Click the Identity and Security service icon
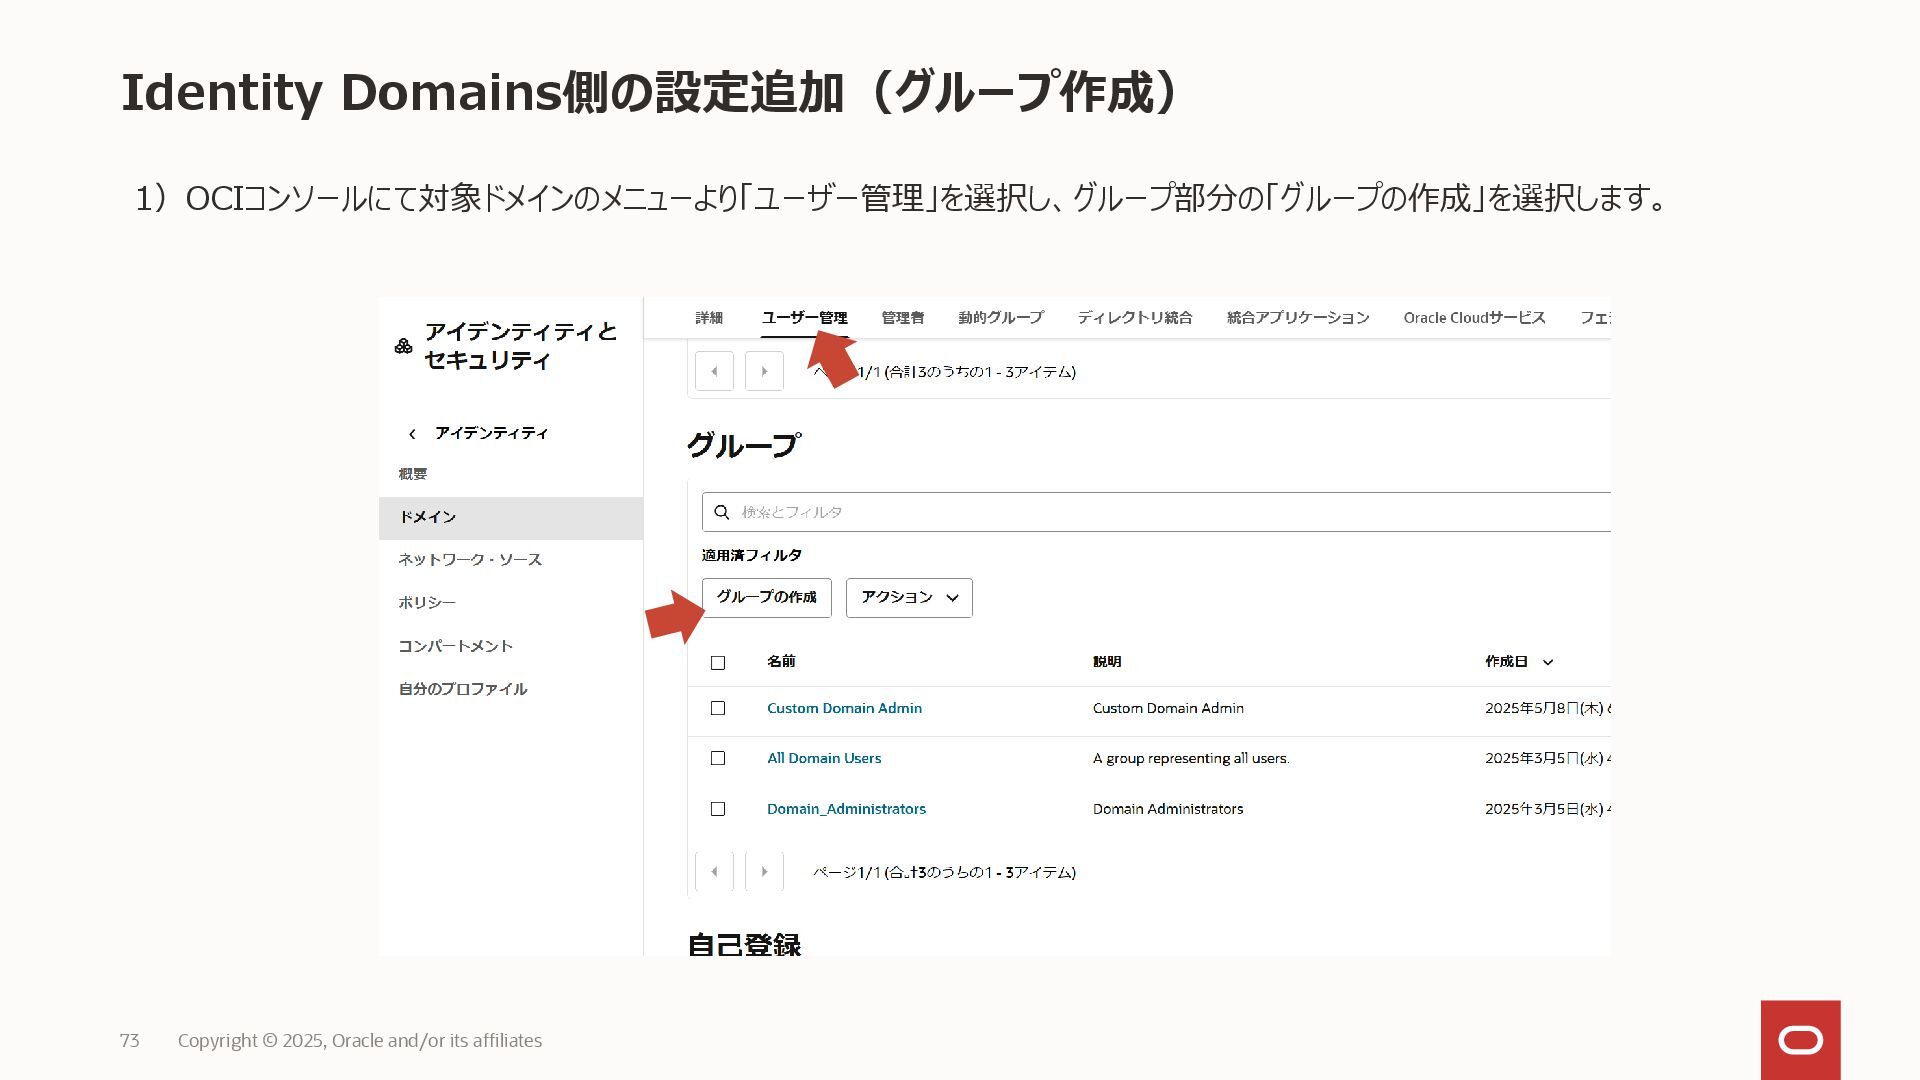The image size is (1920, 1080). click(x=403, y=346)
